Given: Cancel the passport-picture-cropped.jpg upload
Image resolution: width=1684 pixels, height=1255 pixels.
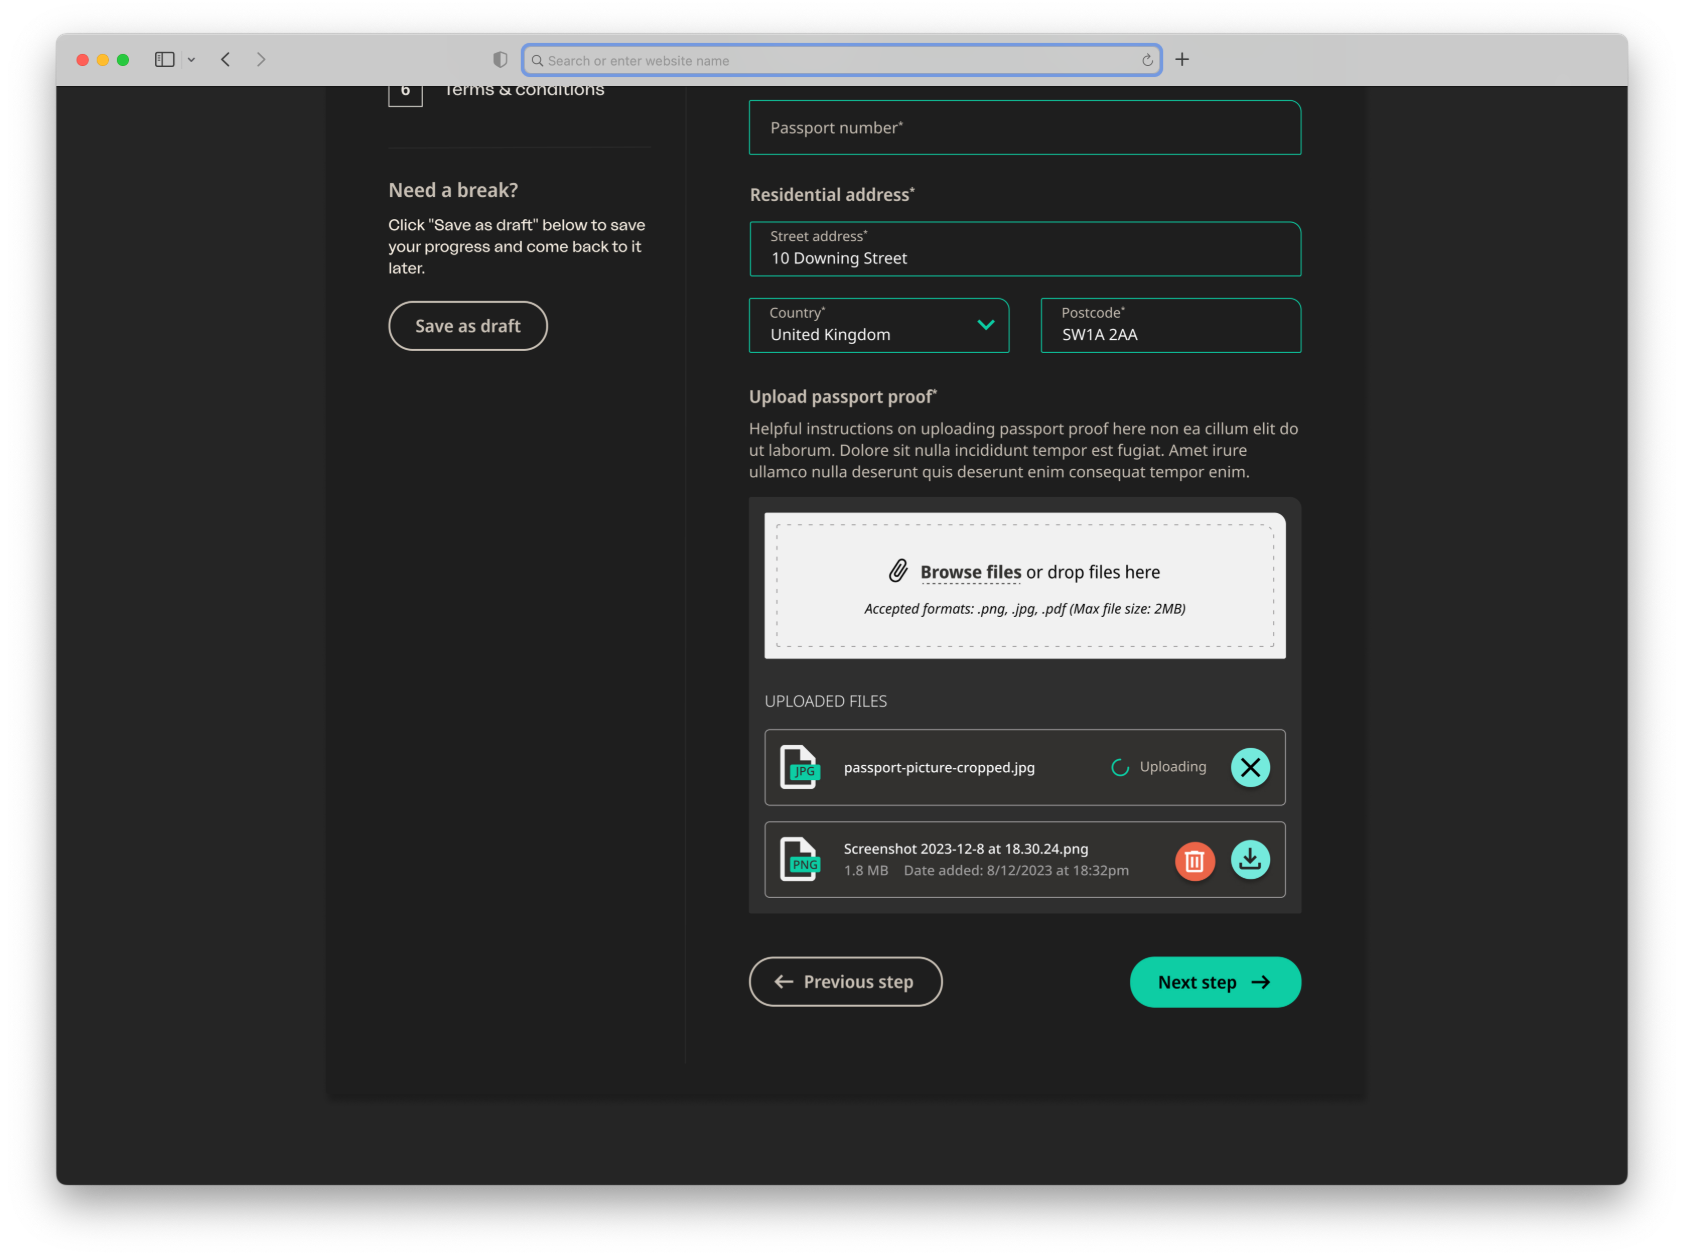Looking at the screenshot, I should (1250, 768).
